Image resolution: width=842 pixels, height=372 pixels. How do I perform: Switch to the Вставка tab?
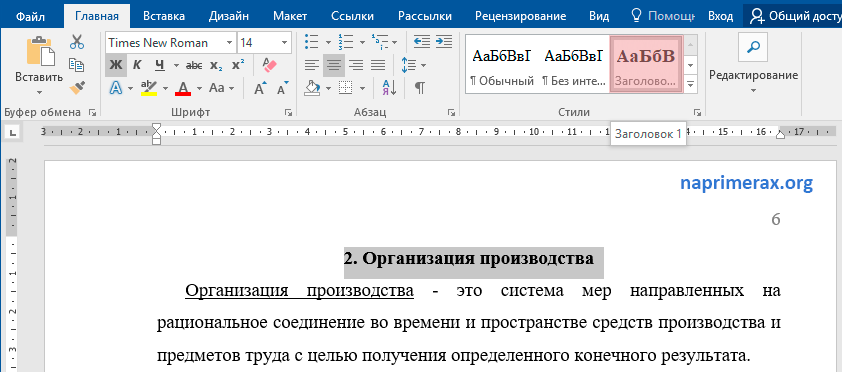point(164,16)
